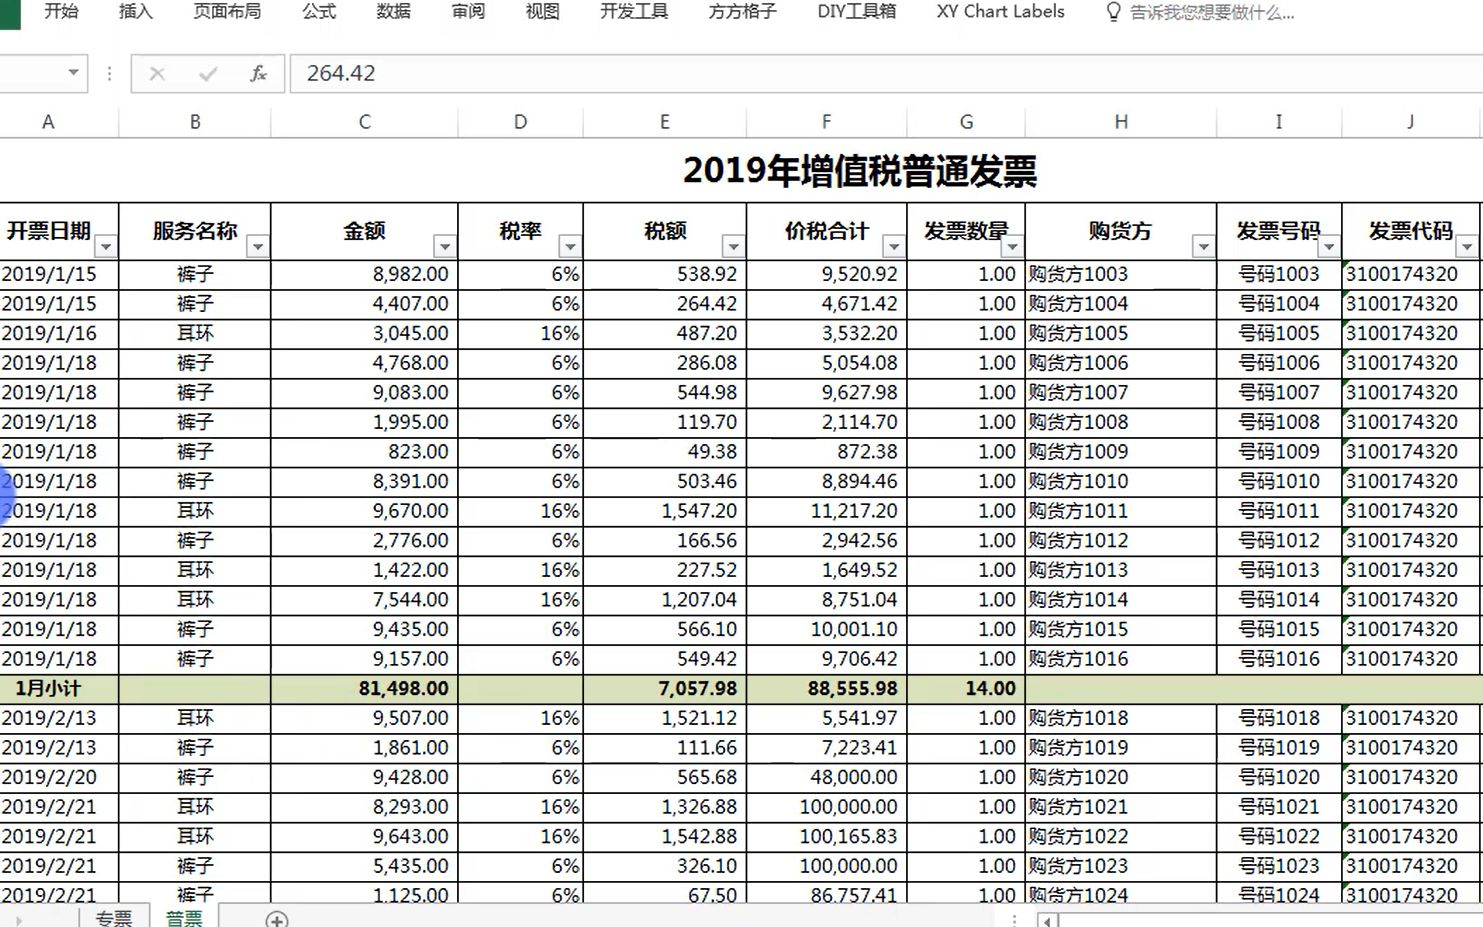Switch to the 页面布局 ribbon tab

coord(227,12)
